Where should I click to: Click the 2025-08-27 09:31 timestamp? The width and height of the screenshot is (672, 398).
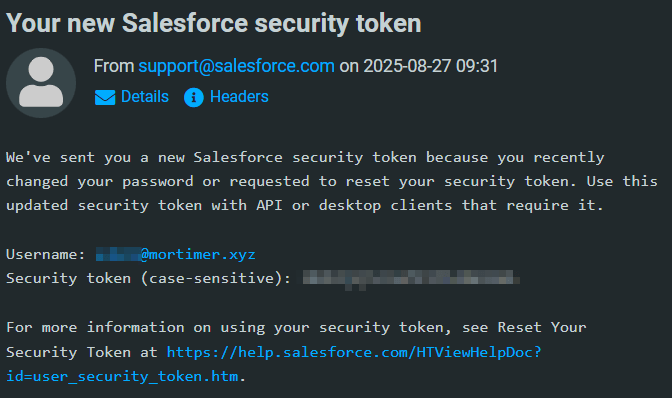pyautogui.click(x=430, y=66)
